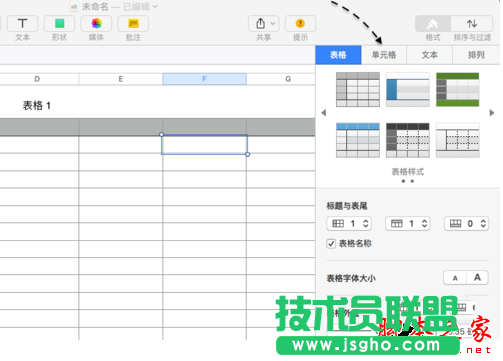Screen dimensions: 503x361
Task: Open the 共享 share dropdown chevron
Action: pos(273,24)
